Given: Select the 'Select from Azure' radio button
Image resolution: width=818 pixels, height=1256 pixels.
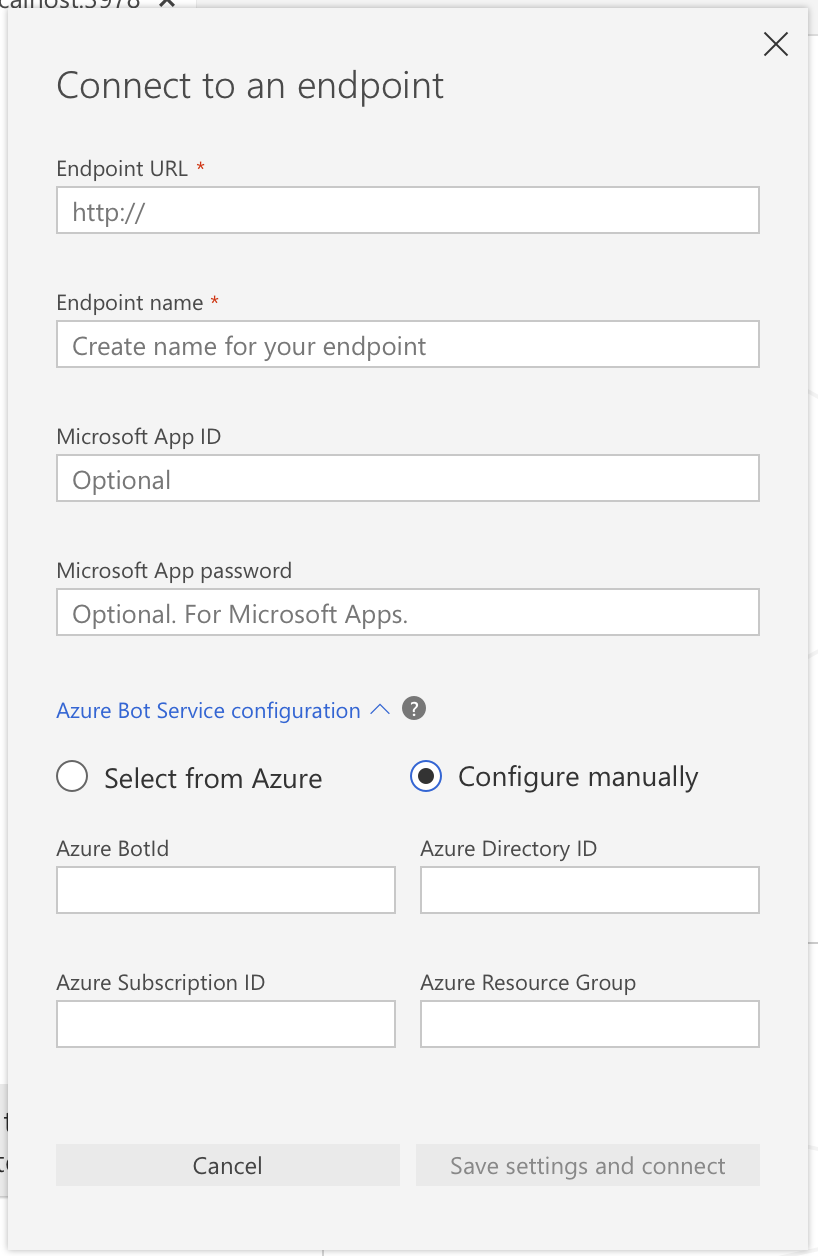Looking at the screenshot, I should [x=73, y=777].
